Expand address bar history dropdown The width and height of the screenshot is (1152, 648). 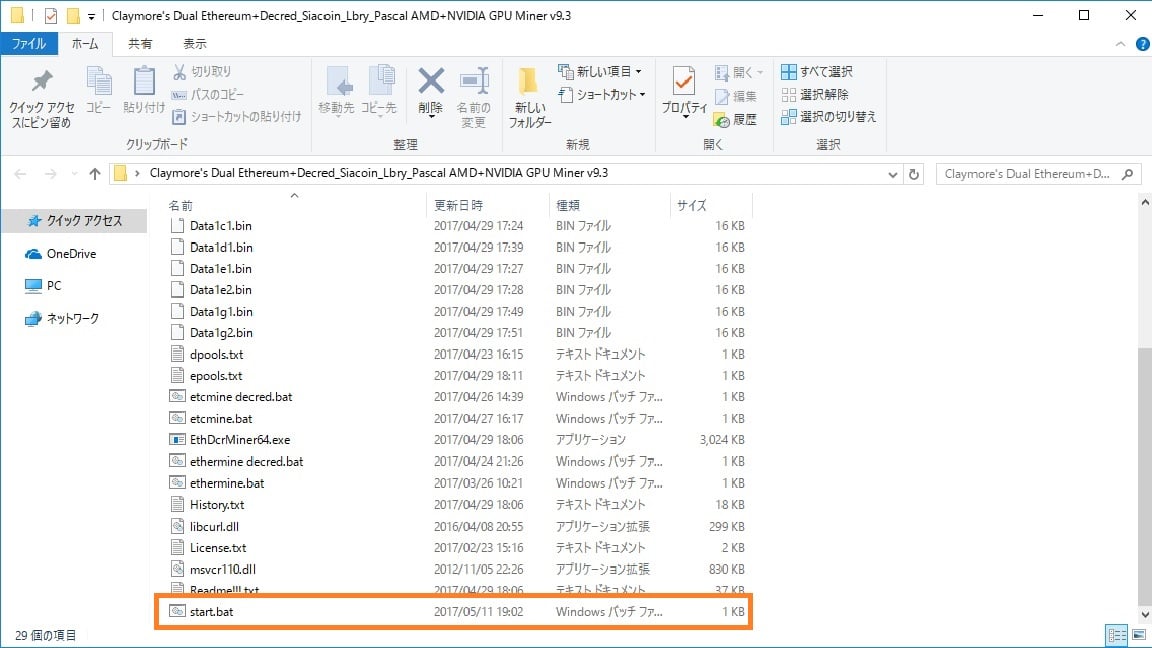893,174
